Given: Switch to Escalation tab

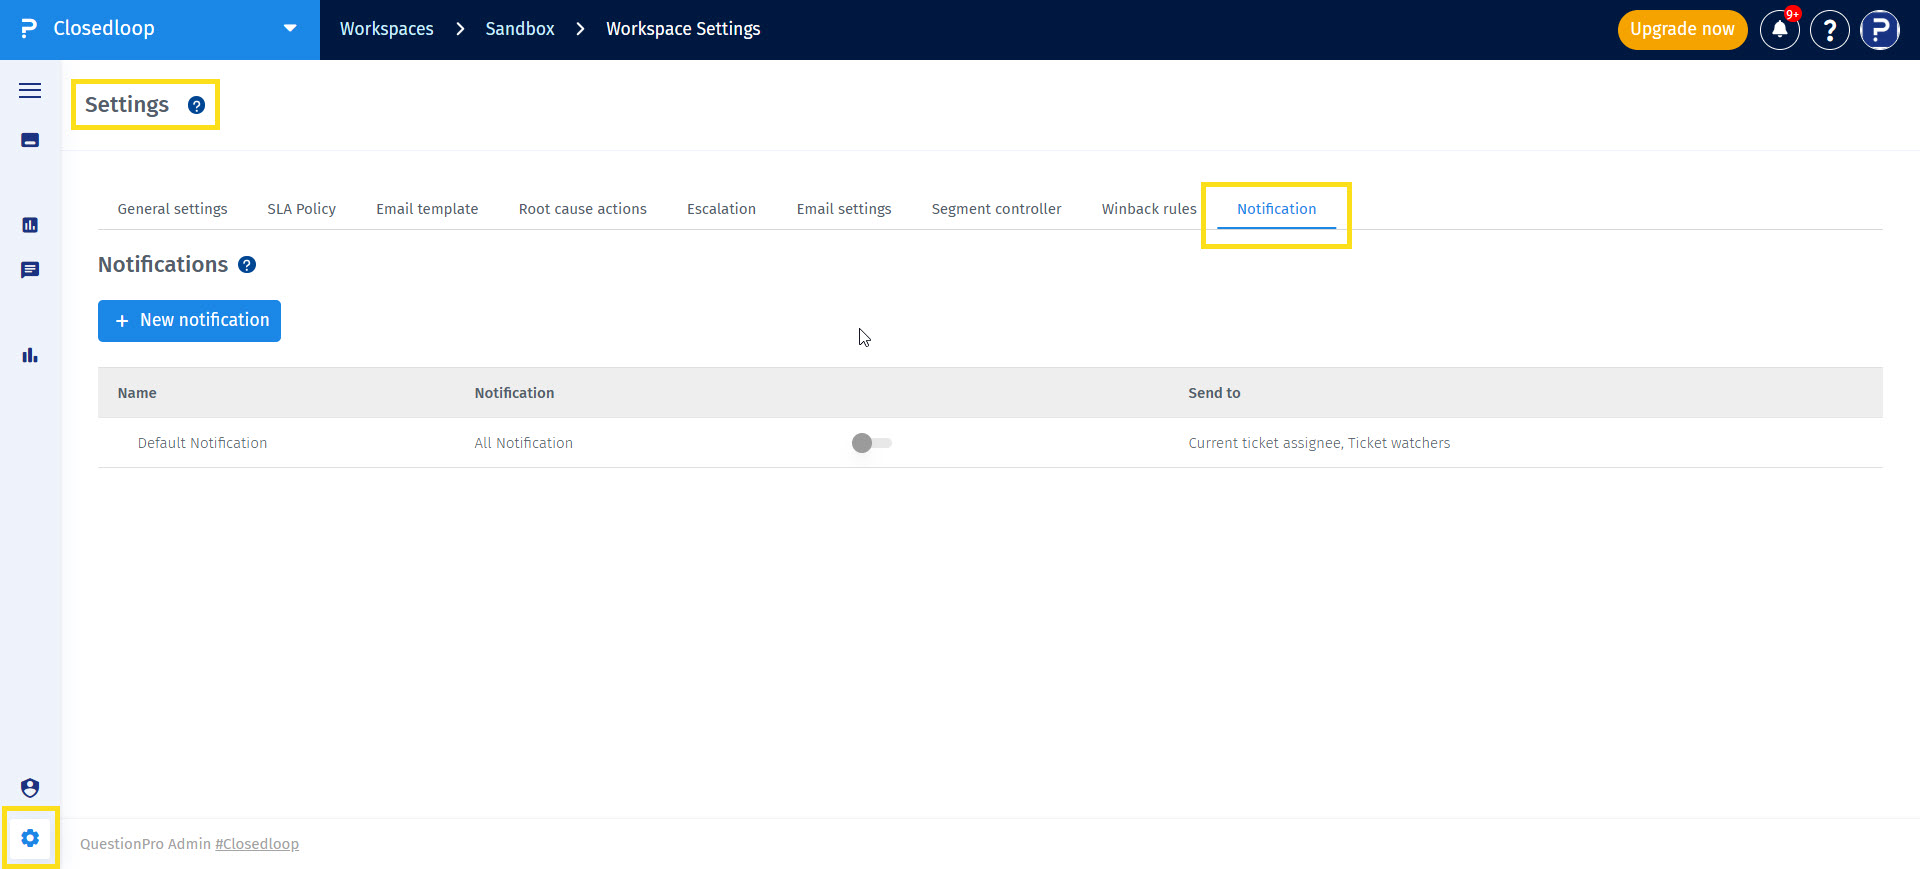Looking at the screenshot, I should click(x=721, y=209).
